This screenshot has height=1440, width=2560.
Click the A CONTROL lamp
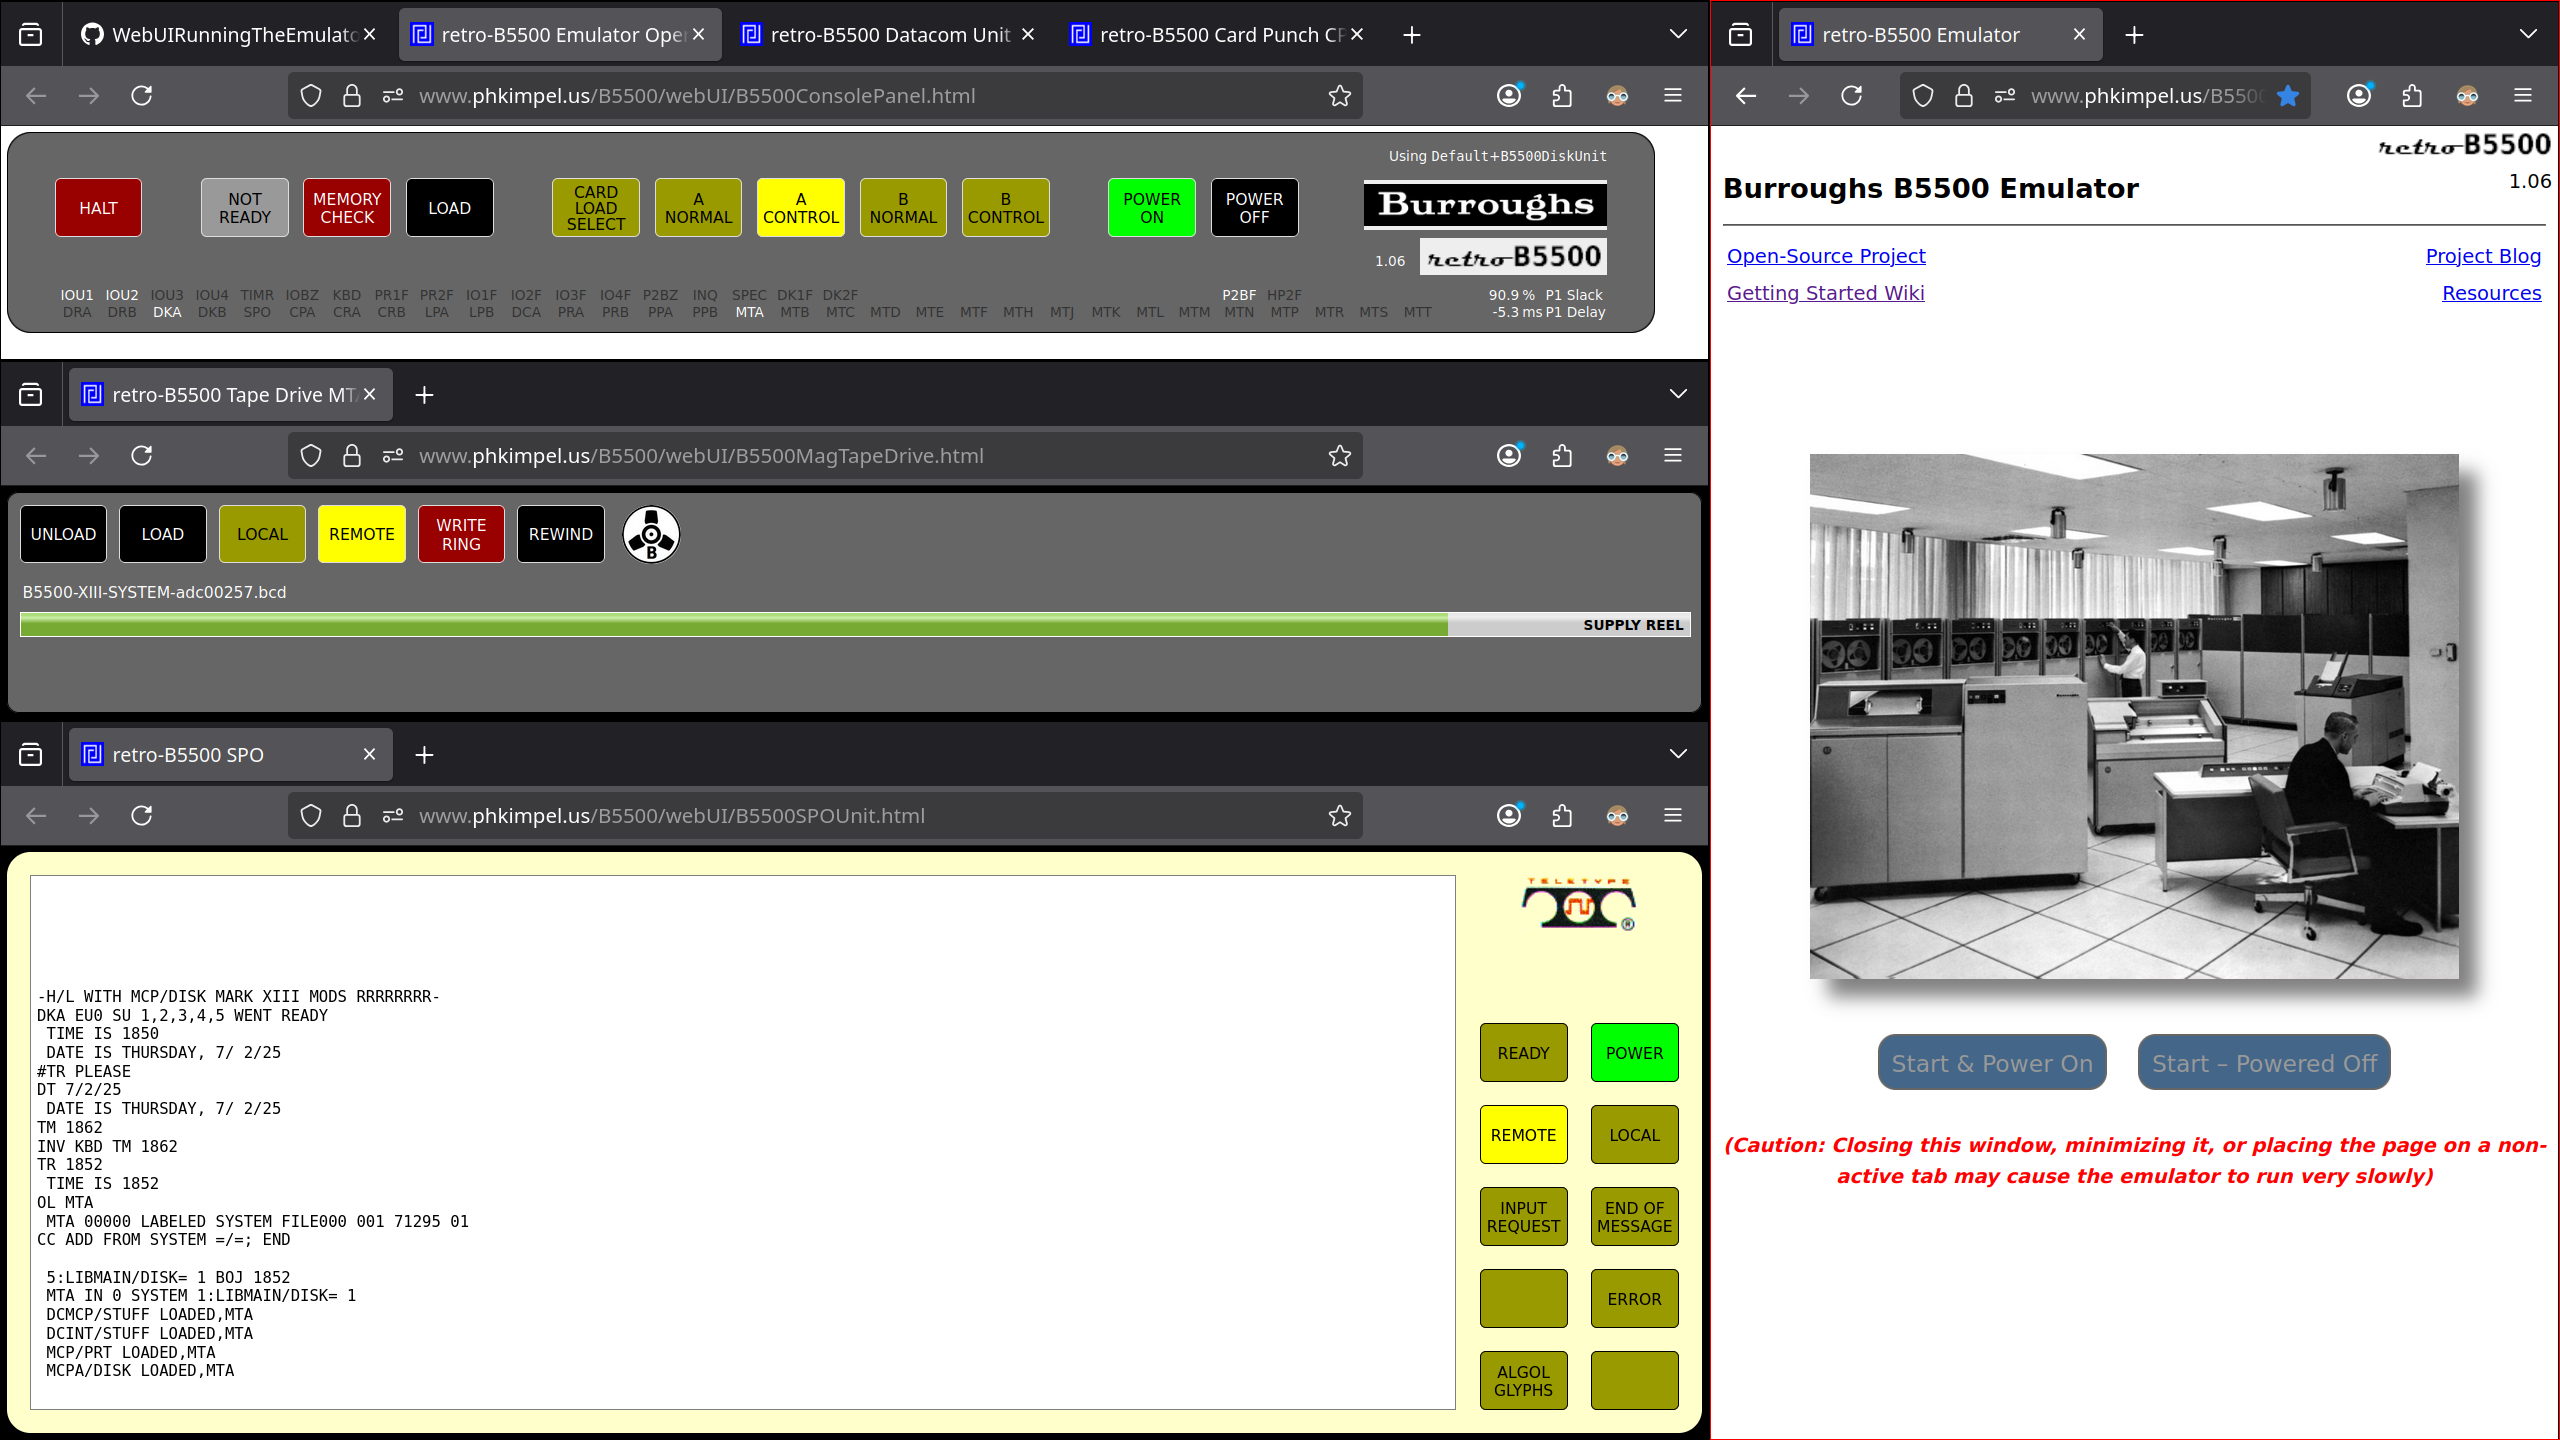(801, 208)
